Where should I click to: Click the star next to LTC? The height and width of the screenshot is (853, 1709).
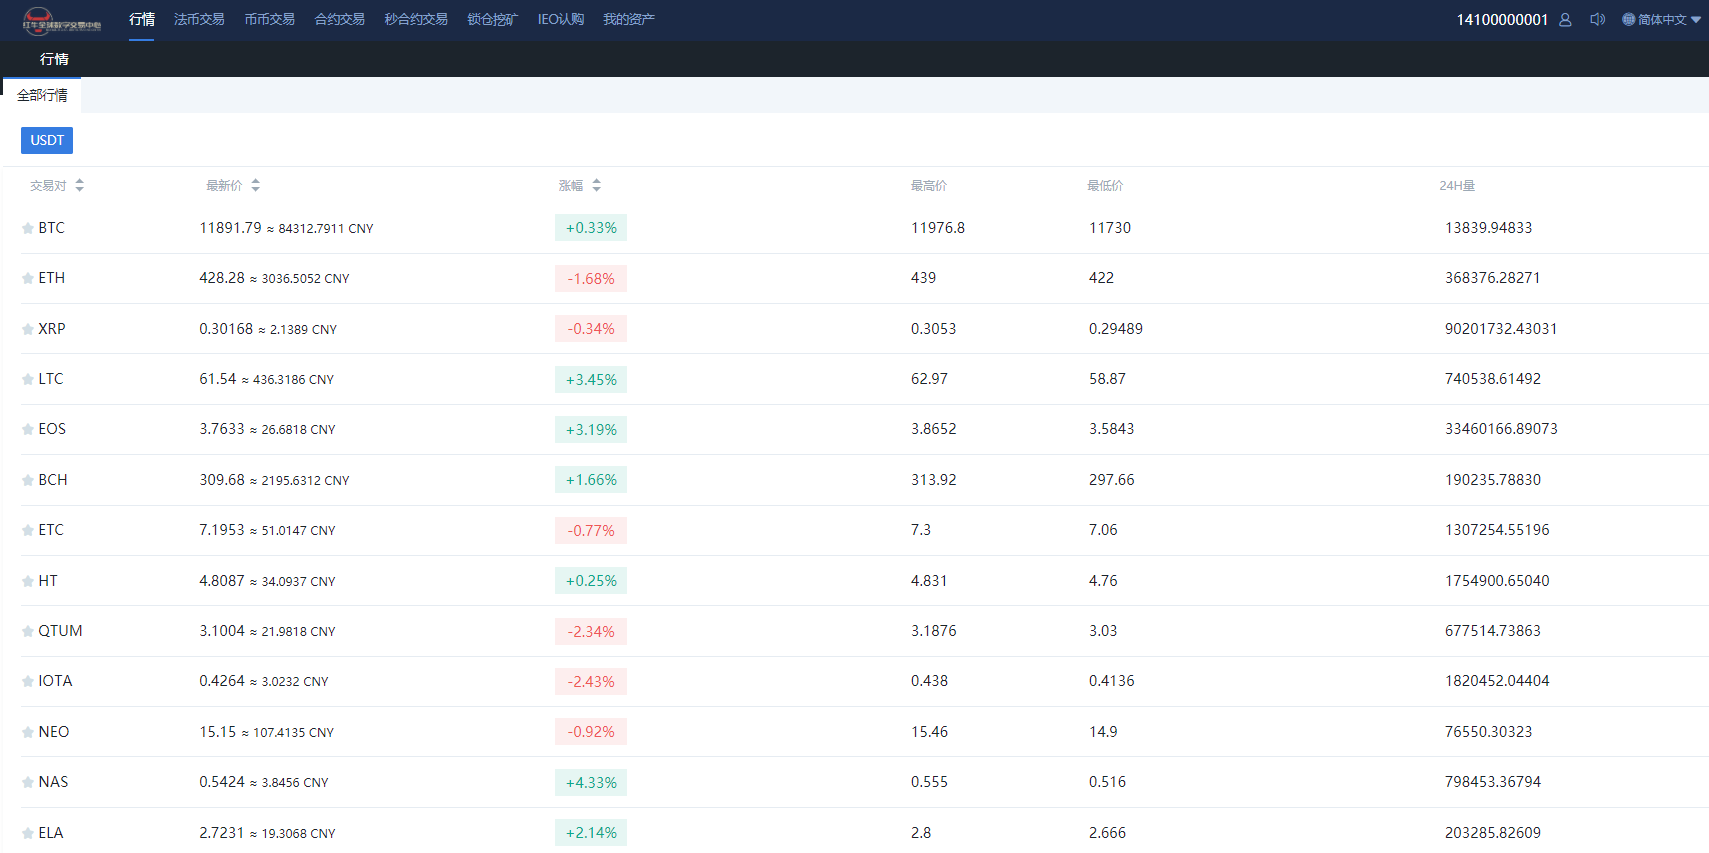point(28,379)
